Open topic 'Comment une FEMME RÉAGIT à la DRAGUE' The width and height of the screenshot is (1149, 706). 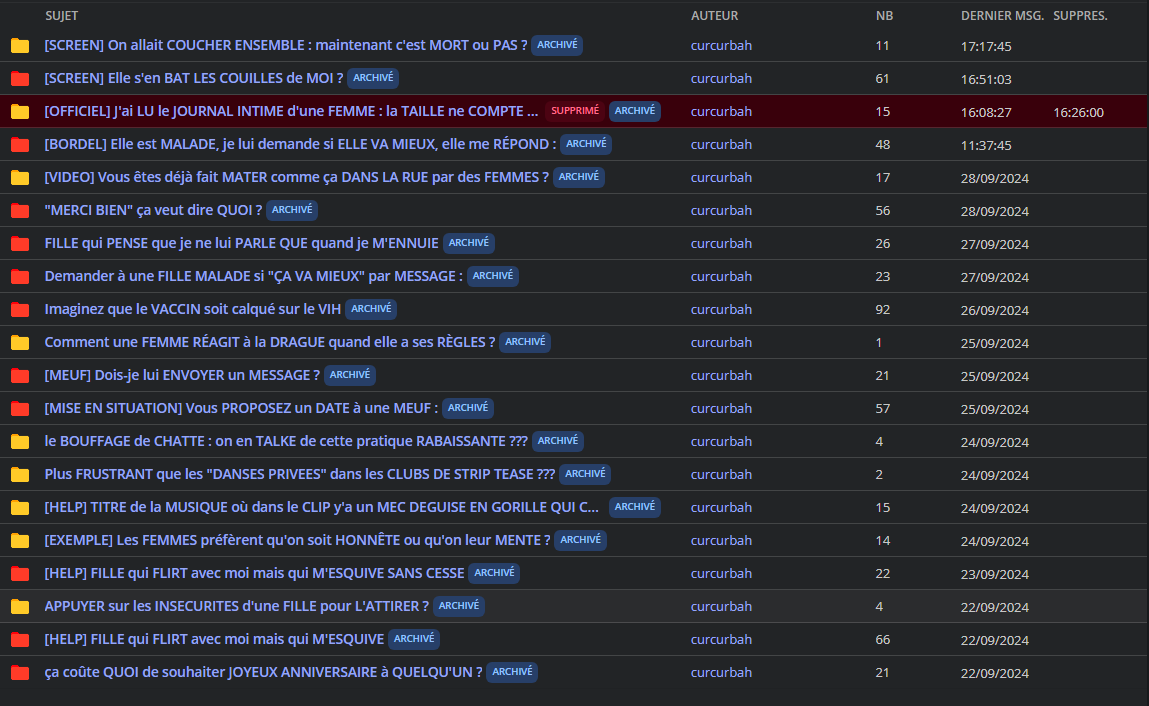270,342
